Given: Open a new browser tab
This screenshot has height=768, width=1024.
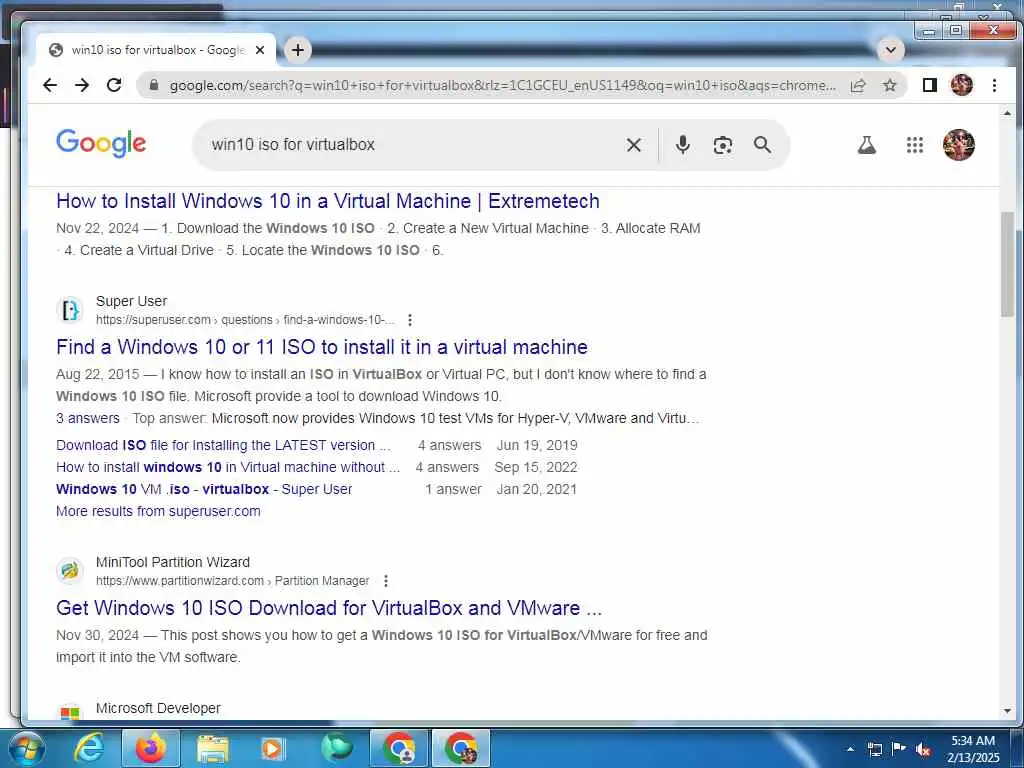Looking at the screenshot, I should click(298, 50).
